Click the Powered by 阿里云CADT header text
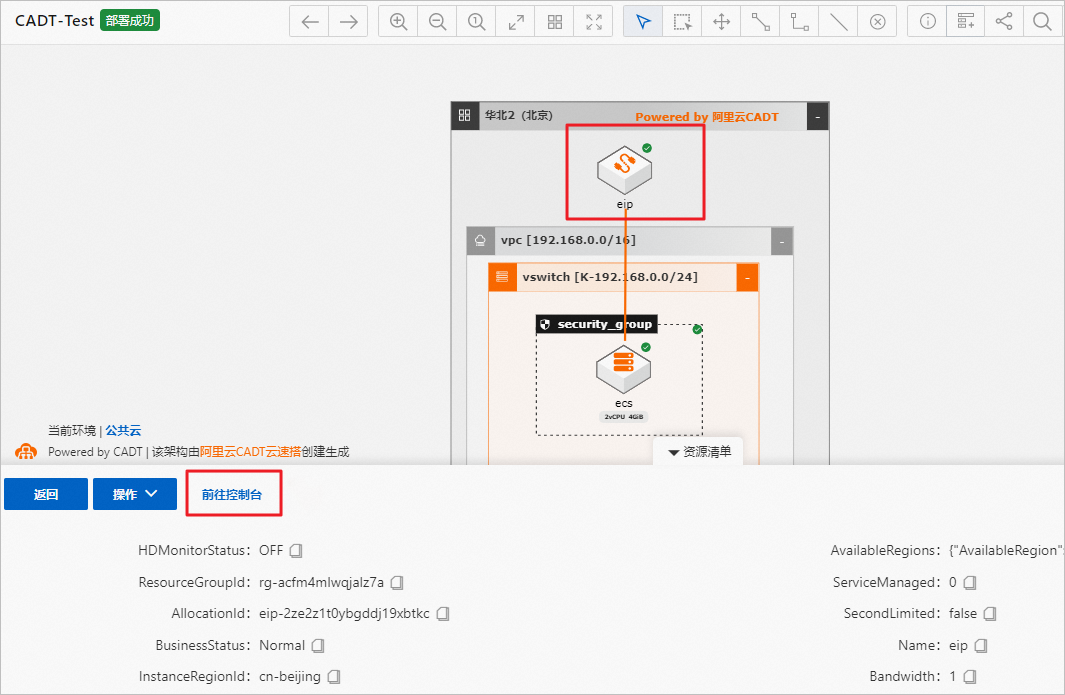Viewport: 1065px width, 695px height. coord(706,117)
